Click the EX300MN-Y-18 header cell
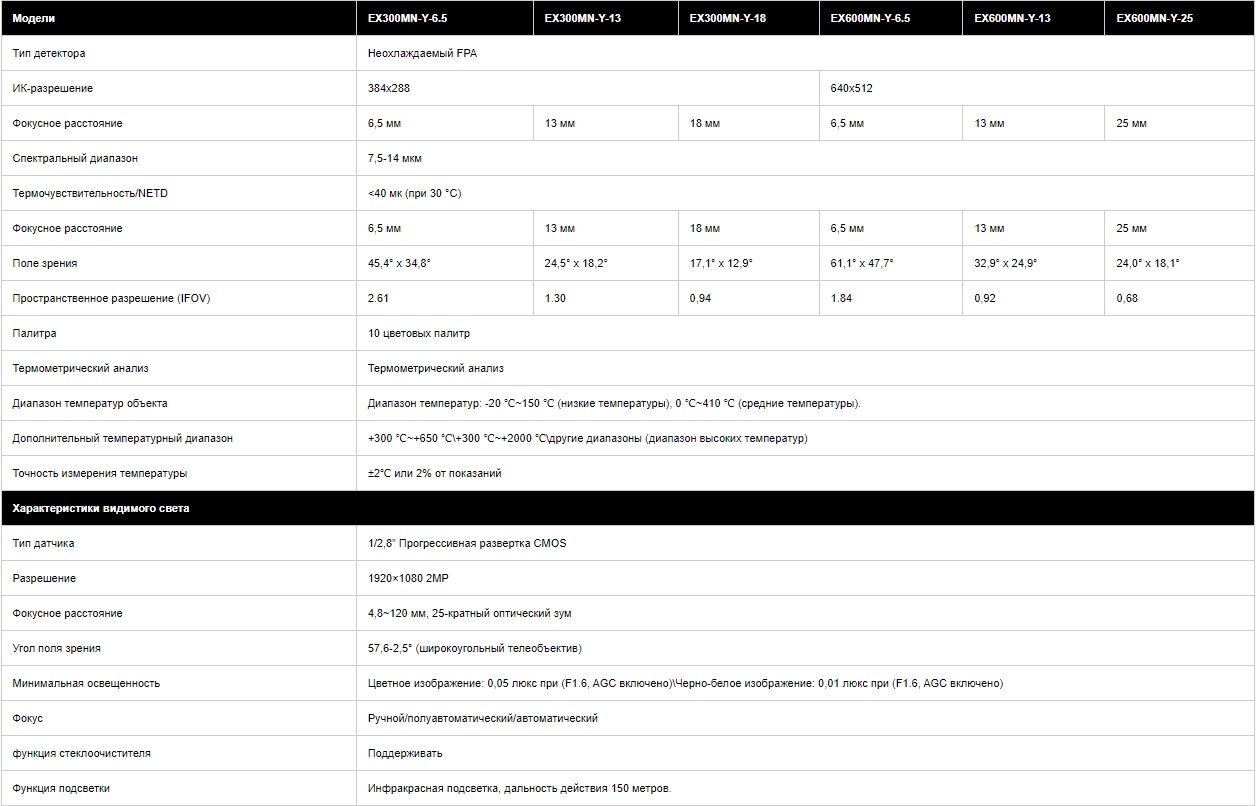The width and height of the screenshot is (1256, 806). coord(728,18)
